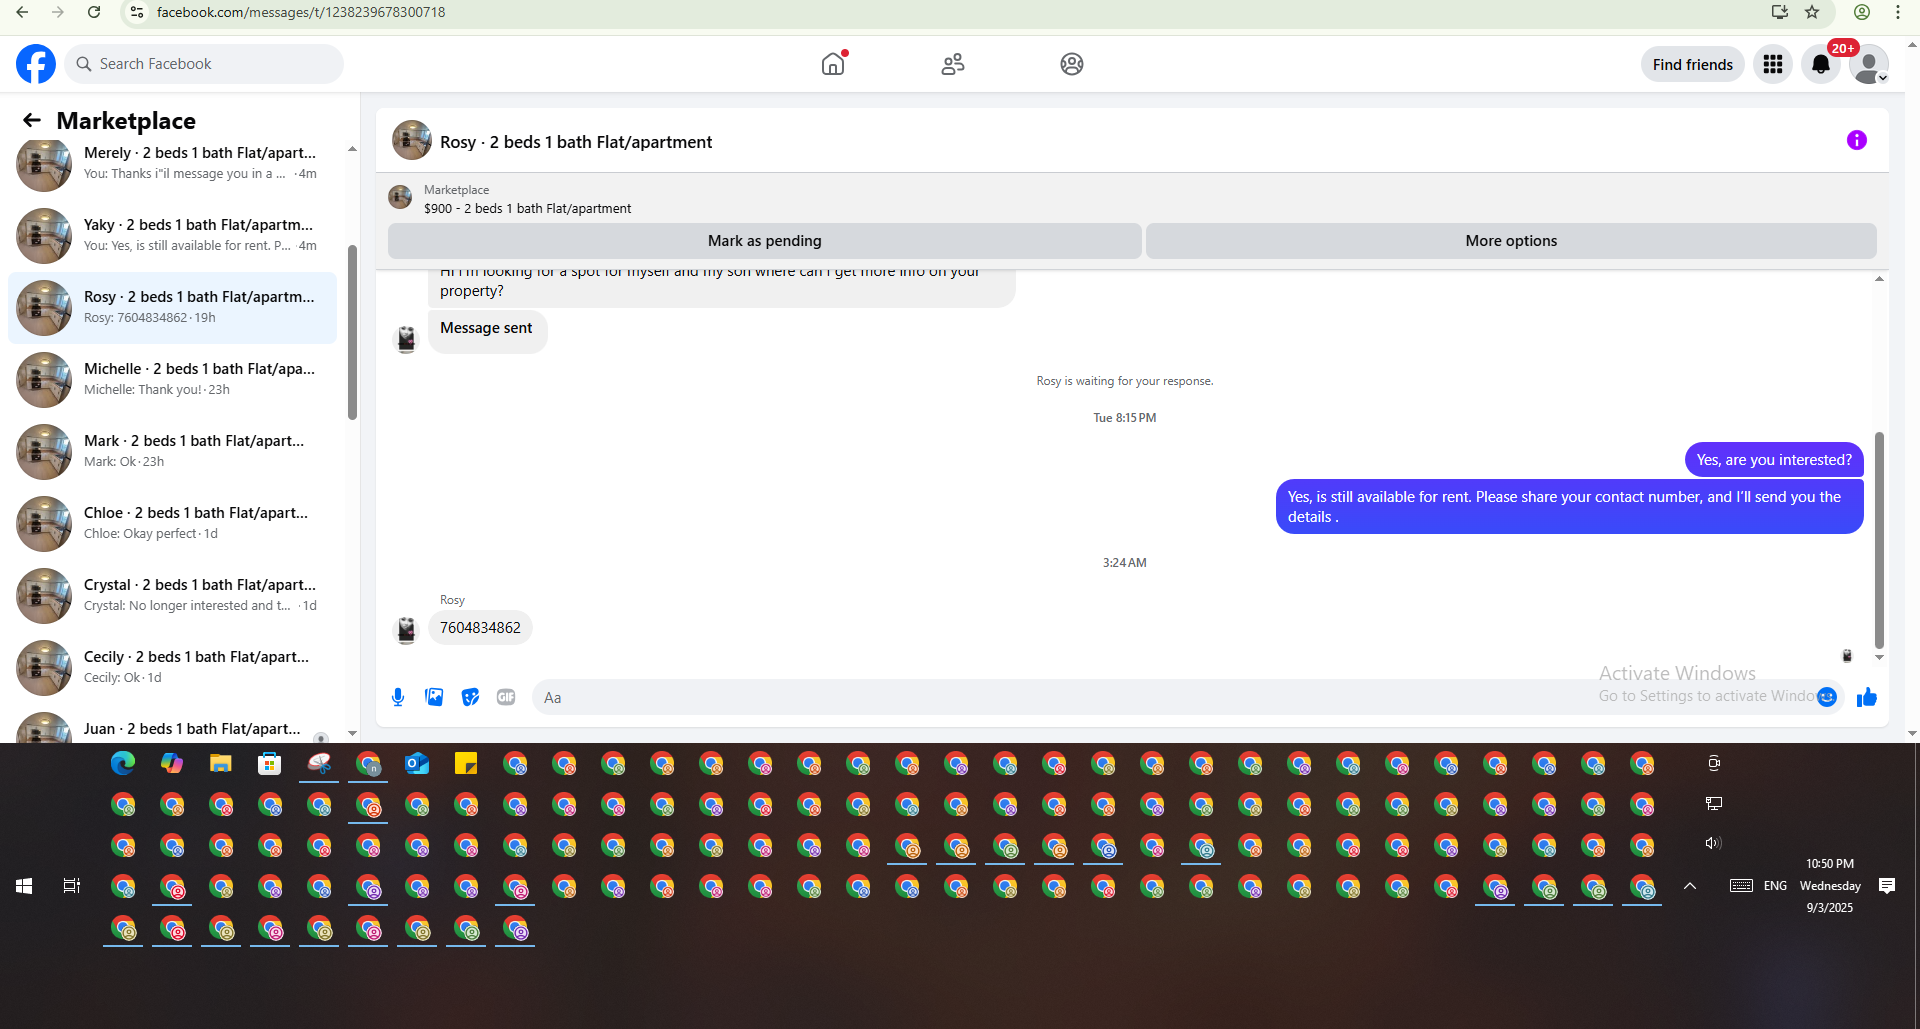The width and height of the screenshot is (1920, 1029).
Task: Open the GIF picker
Action: [506, 697]
